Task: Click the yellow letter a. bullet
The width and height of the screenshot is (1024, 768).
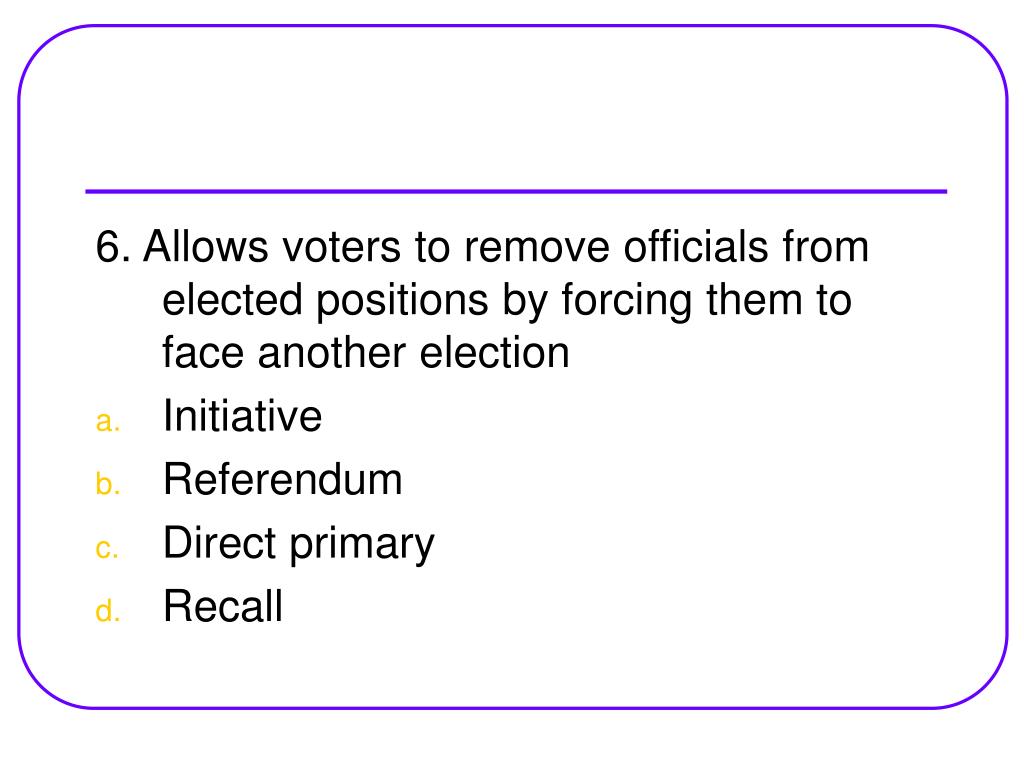Action: click(x=108, y=422)
